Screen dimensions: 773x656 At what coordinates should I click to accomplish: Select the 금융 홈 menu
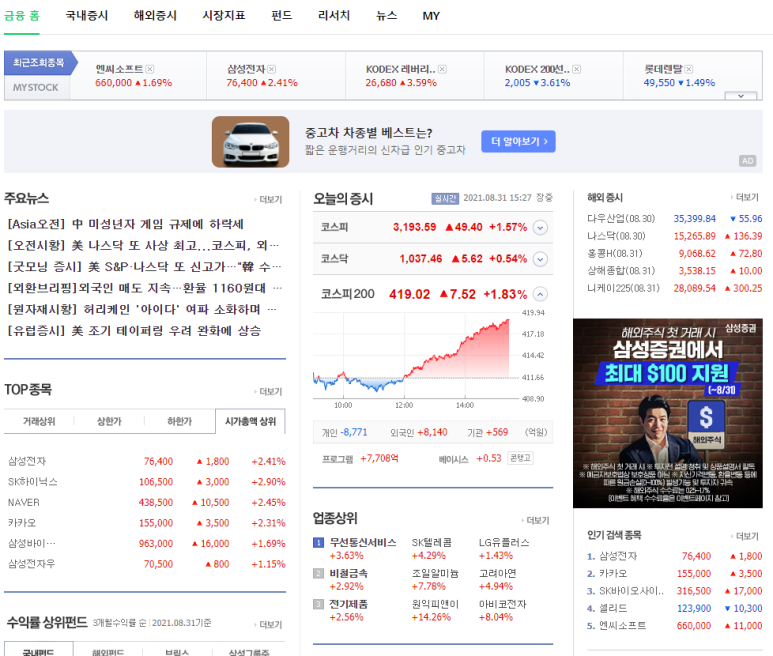(x=22, y=16)
